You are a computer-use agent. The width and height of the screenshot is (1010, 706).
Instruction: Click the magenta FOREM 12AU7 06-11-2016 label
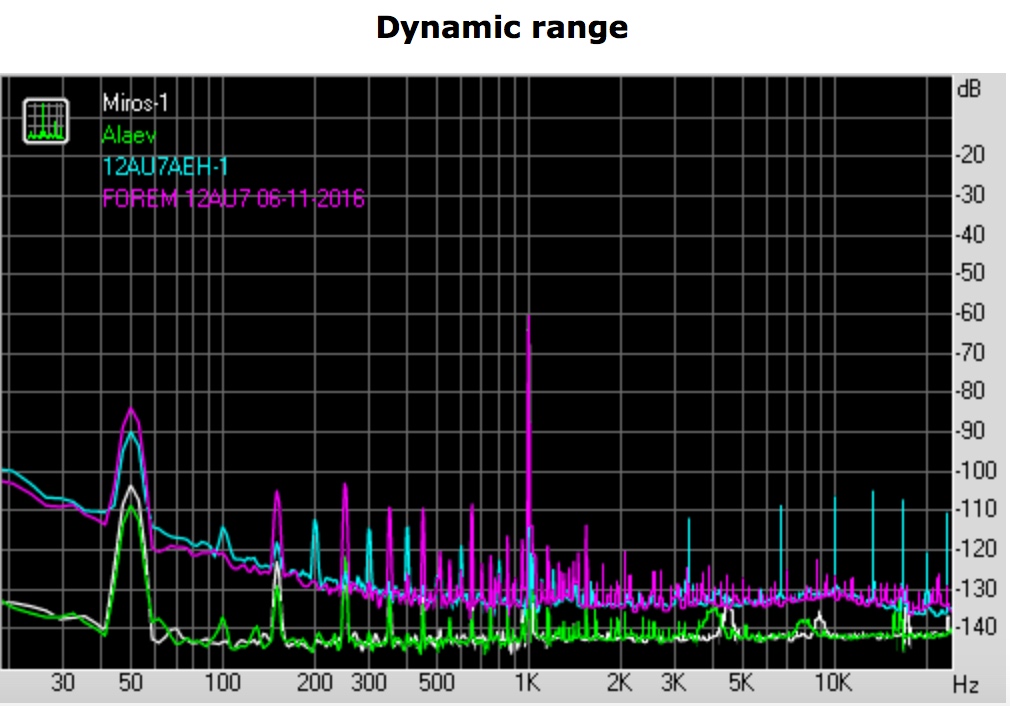pyautogui.click(x=233, y=198)
